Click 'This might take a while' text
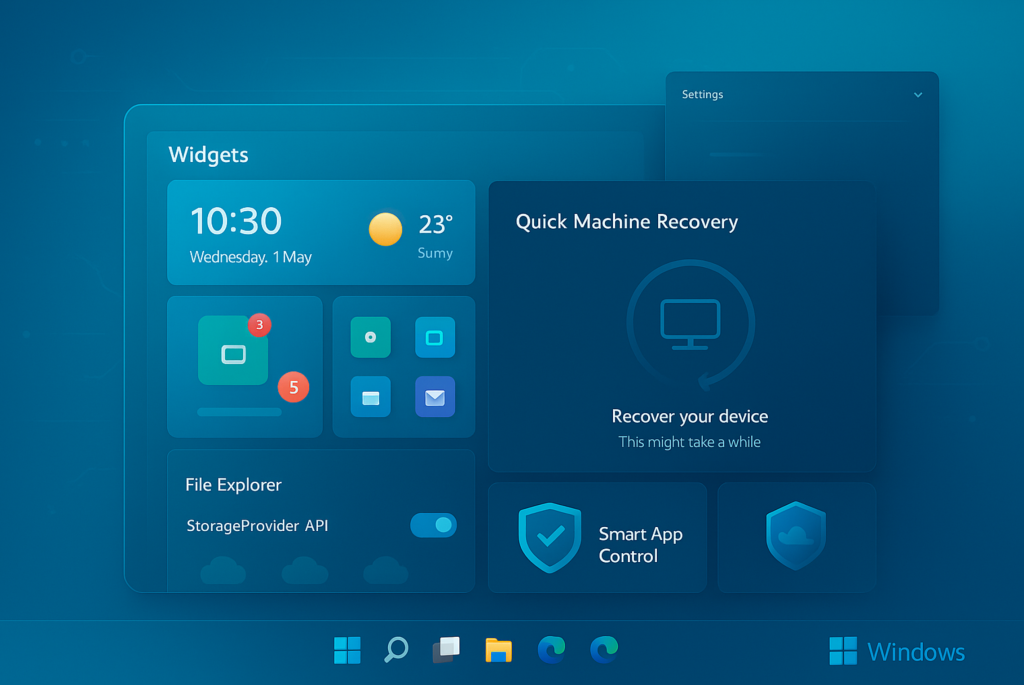1024x685 pixels. (690, 442)
